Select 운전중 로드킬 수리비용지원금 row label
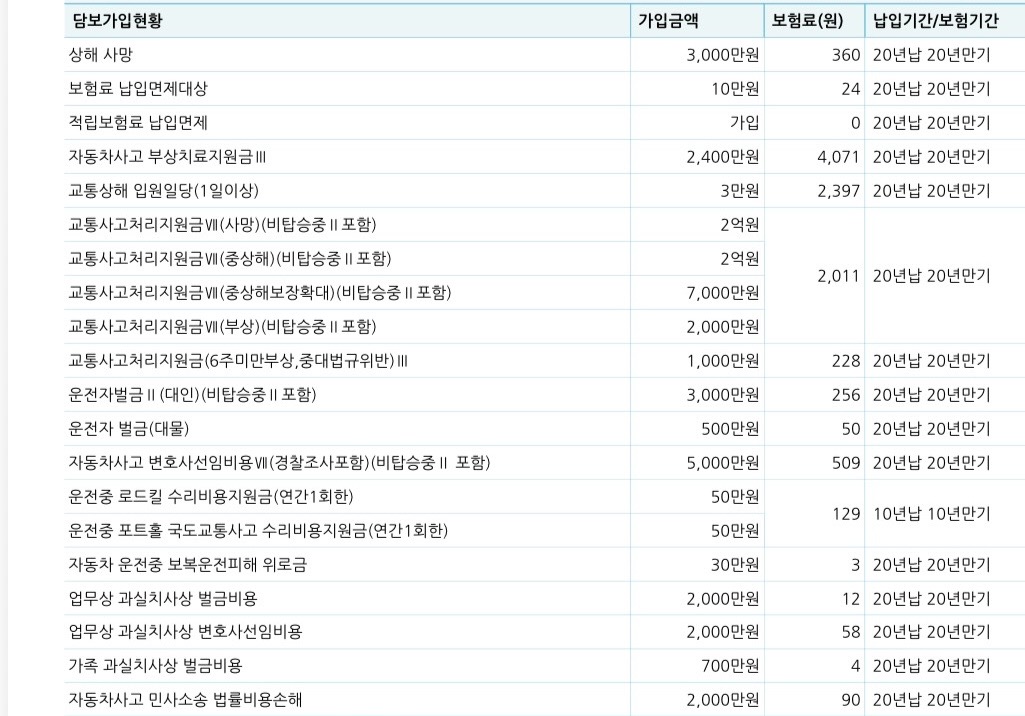 tap(210, 497)
